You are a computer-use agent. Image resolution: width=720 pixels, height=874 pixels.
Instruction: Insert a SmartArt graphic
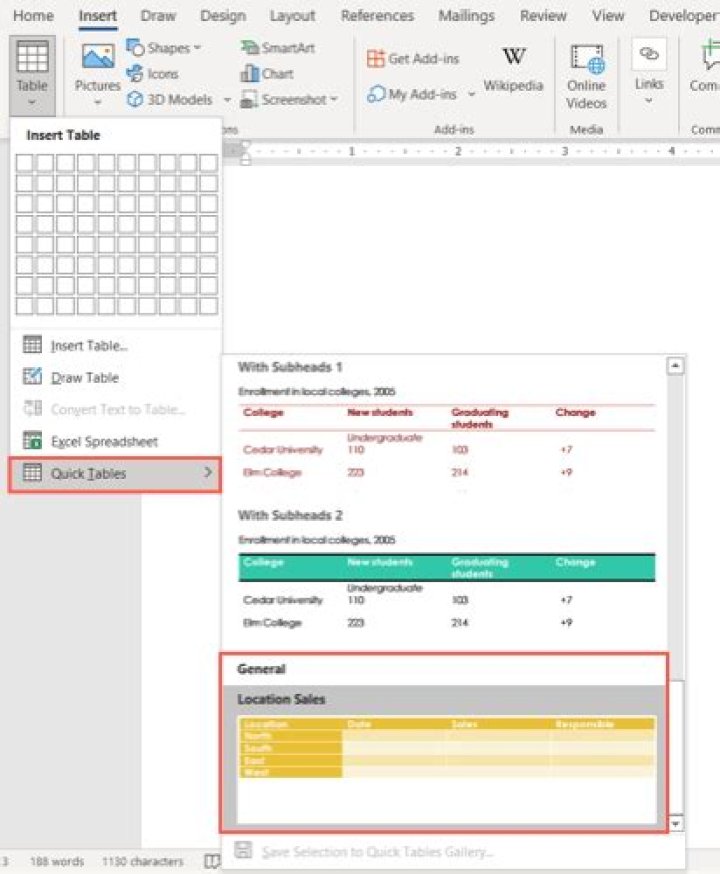coord(278,48)
